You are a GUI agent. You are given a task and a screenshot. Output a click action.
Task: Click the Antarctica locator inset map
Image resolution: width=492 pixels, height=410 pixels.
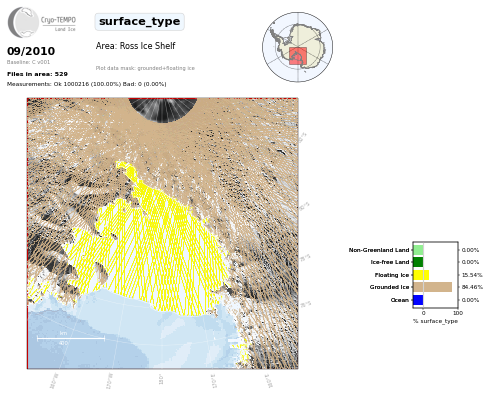(x=297, y=47)
